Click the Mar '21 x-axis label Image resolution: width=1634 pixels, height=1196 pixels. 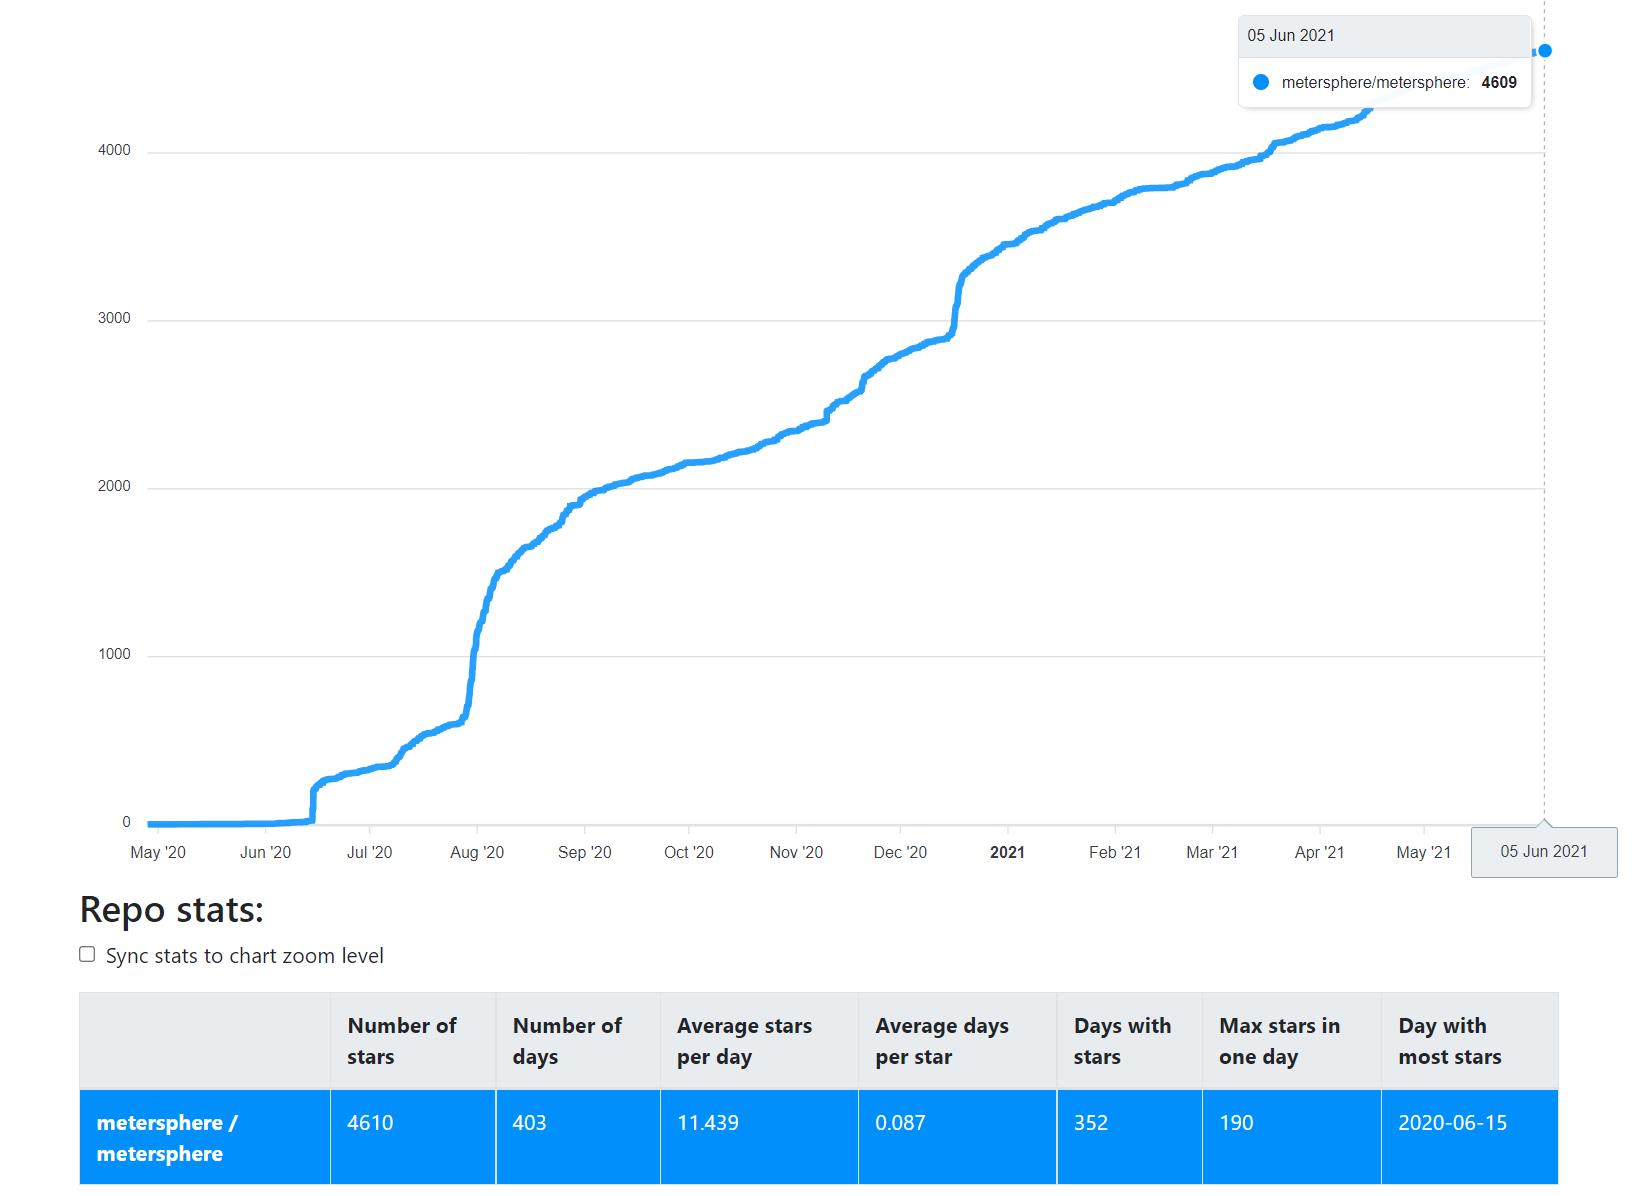click(1212, 853)
